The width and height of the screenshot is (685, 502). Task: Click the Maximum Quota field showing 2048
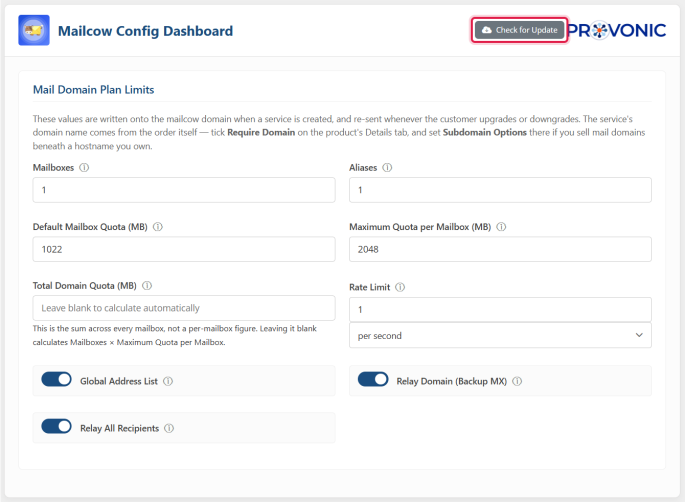pos(500,249)
